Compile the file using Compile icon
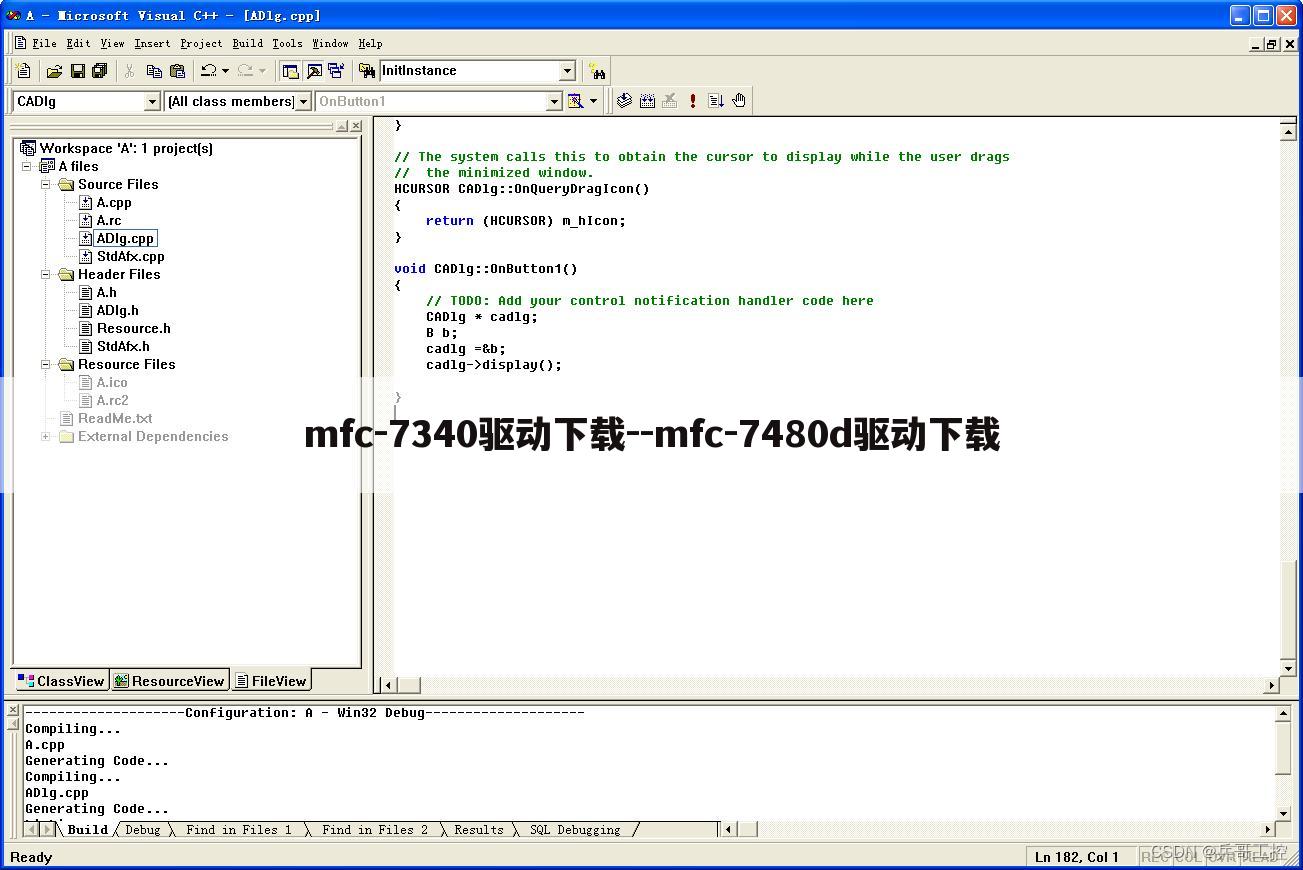1303x870 pixels. click(624, 100)
